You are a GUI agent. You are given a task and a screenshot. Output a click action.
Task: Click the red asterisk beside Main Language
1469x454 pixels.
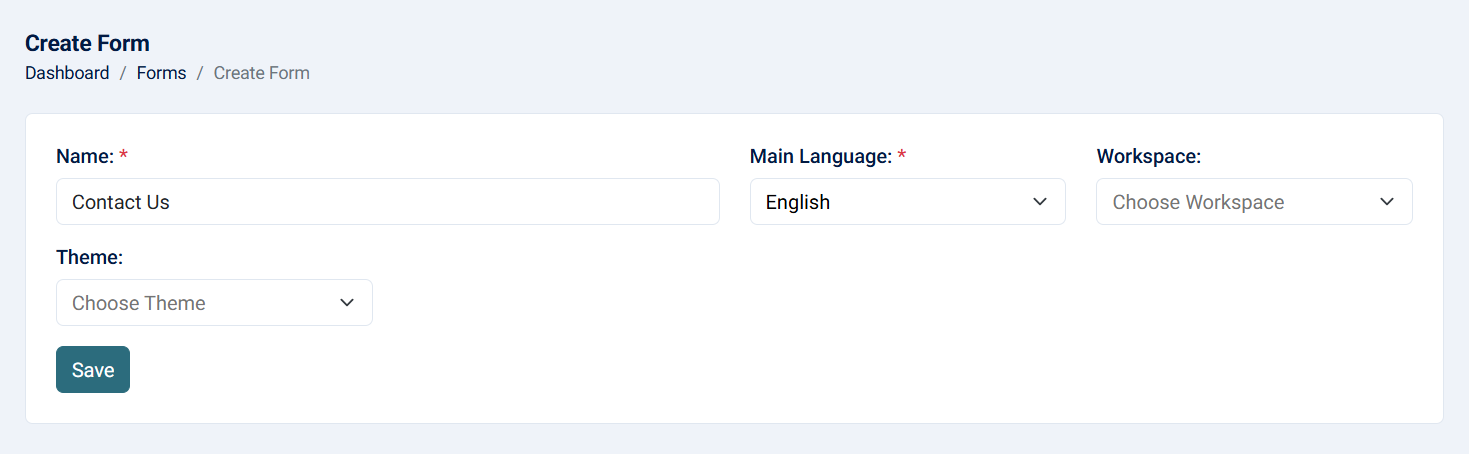(902, 157)
